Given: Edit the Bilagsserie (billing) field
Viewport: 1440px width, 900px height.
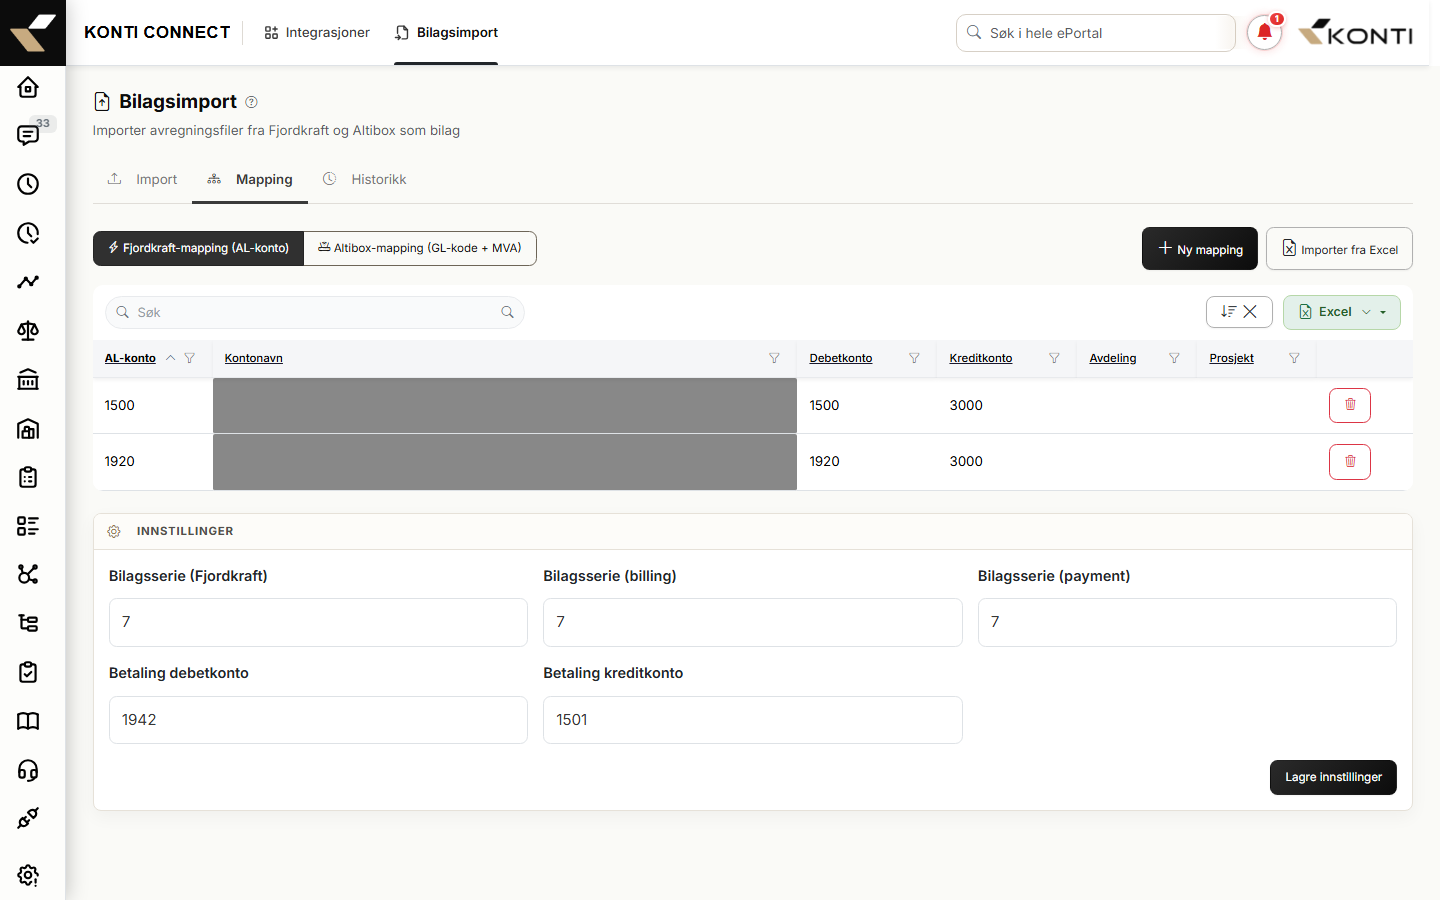Looking at the screenshot, I should pyautogui.click(x=753, y=622).
